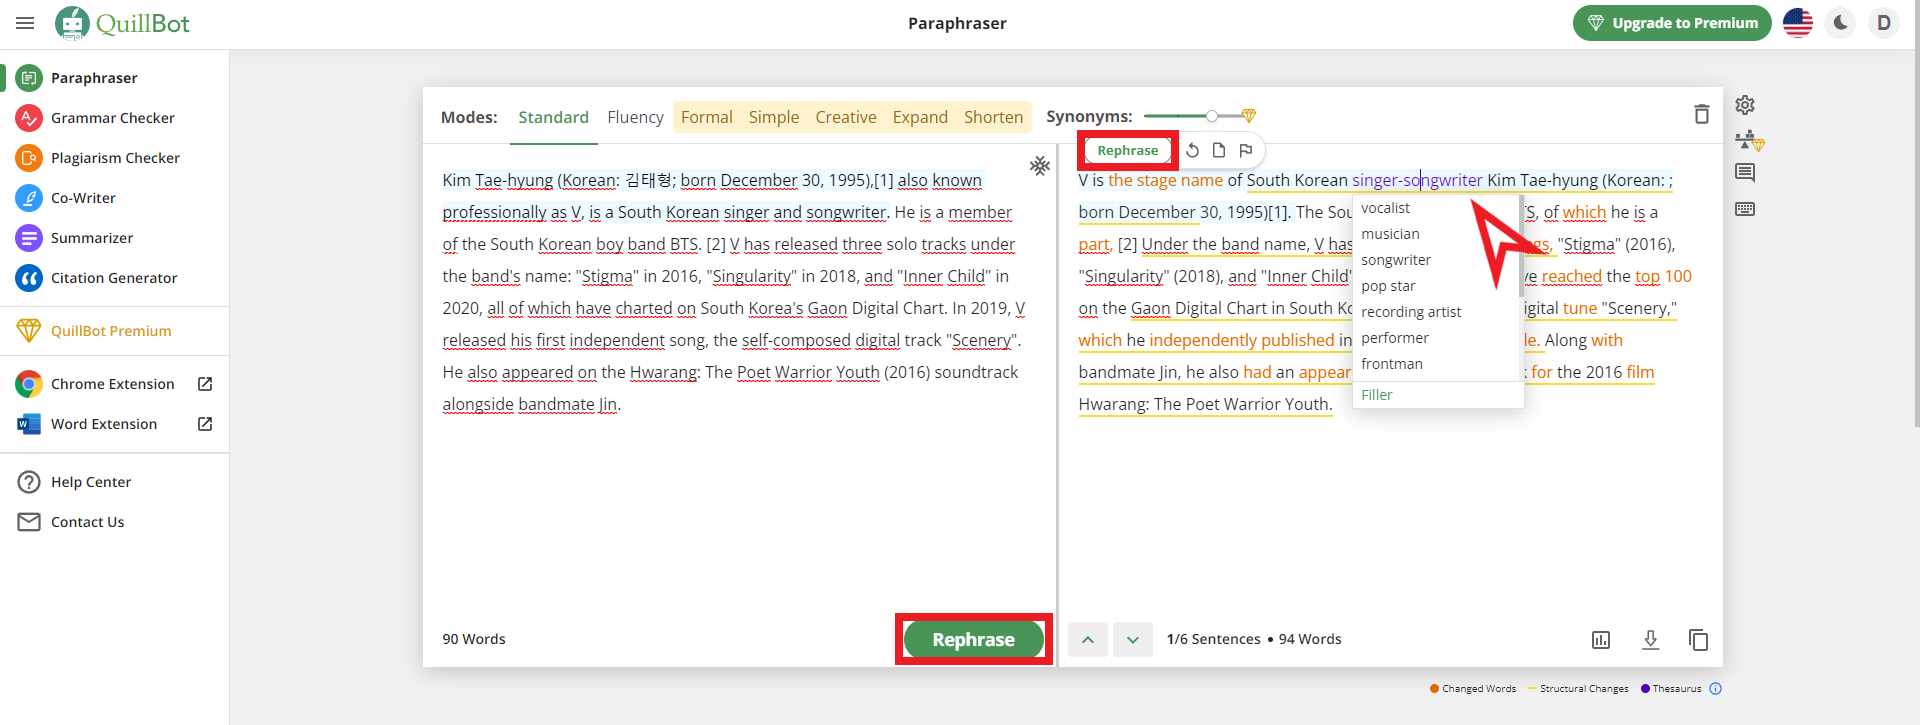Screen dimensions: 1920x725
Task: Click the freeze words snowflake icon
Action: (1040, 165)
